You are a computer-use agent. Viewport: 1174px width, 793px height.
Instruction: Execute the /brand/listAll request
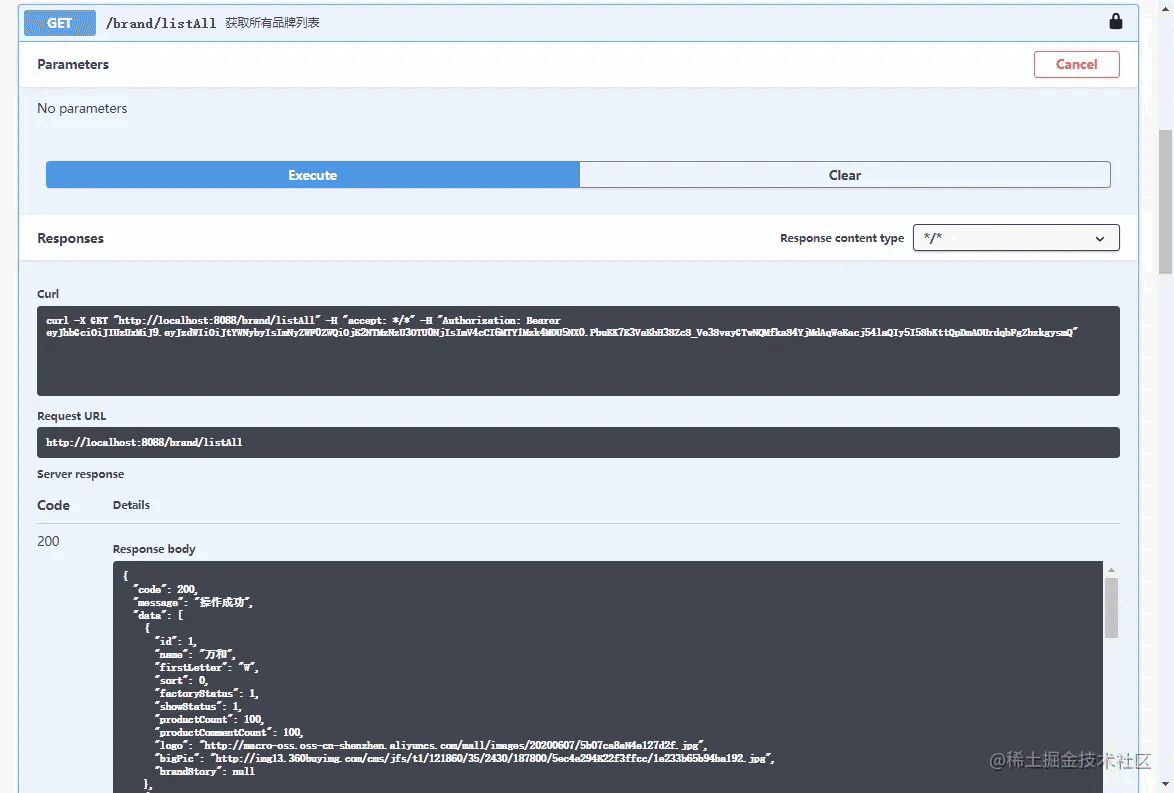(x=312, y=174)
